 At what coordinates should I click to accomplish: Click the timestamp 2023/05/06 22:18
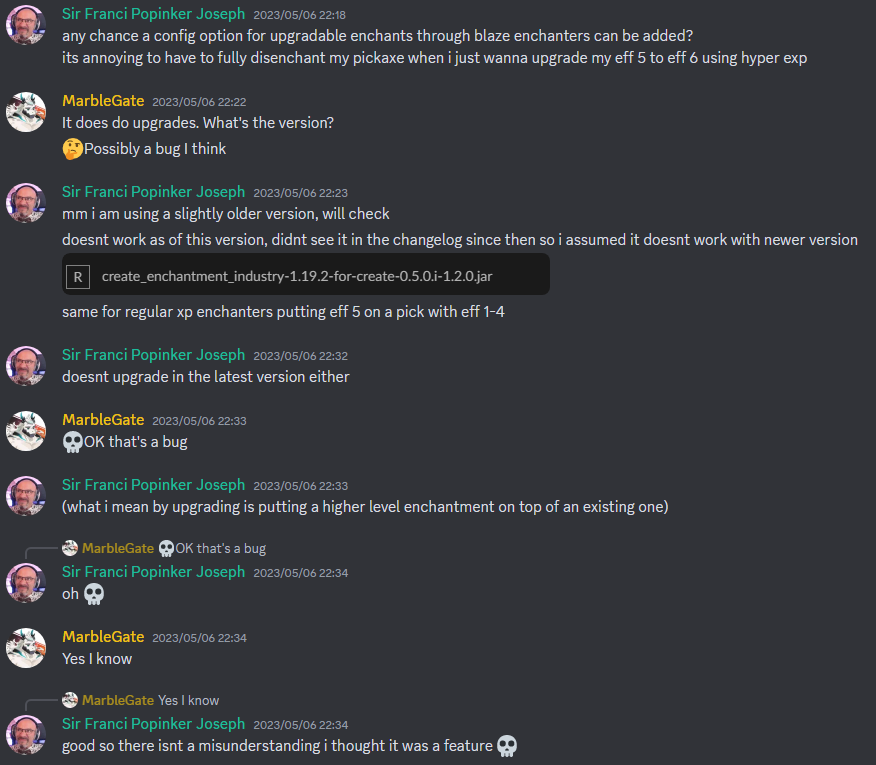(300, 14)
